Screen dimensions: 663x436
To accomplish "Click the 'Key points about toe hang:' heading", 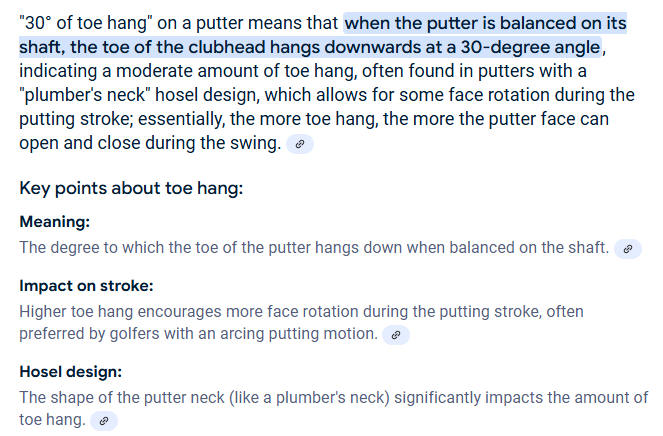I will pyautogui.click(x=131, y=188).
